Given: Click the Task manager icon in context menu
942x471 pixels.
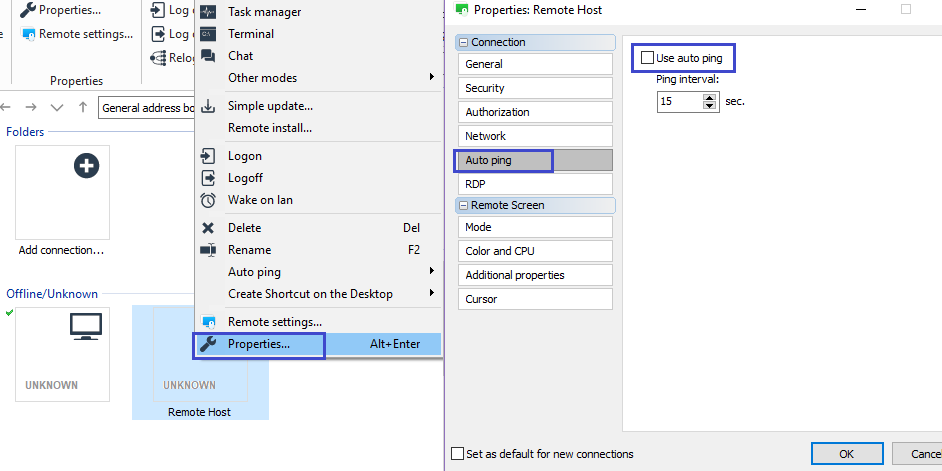Looking at the screenshot, I should (208, 12).
